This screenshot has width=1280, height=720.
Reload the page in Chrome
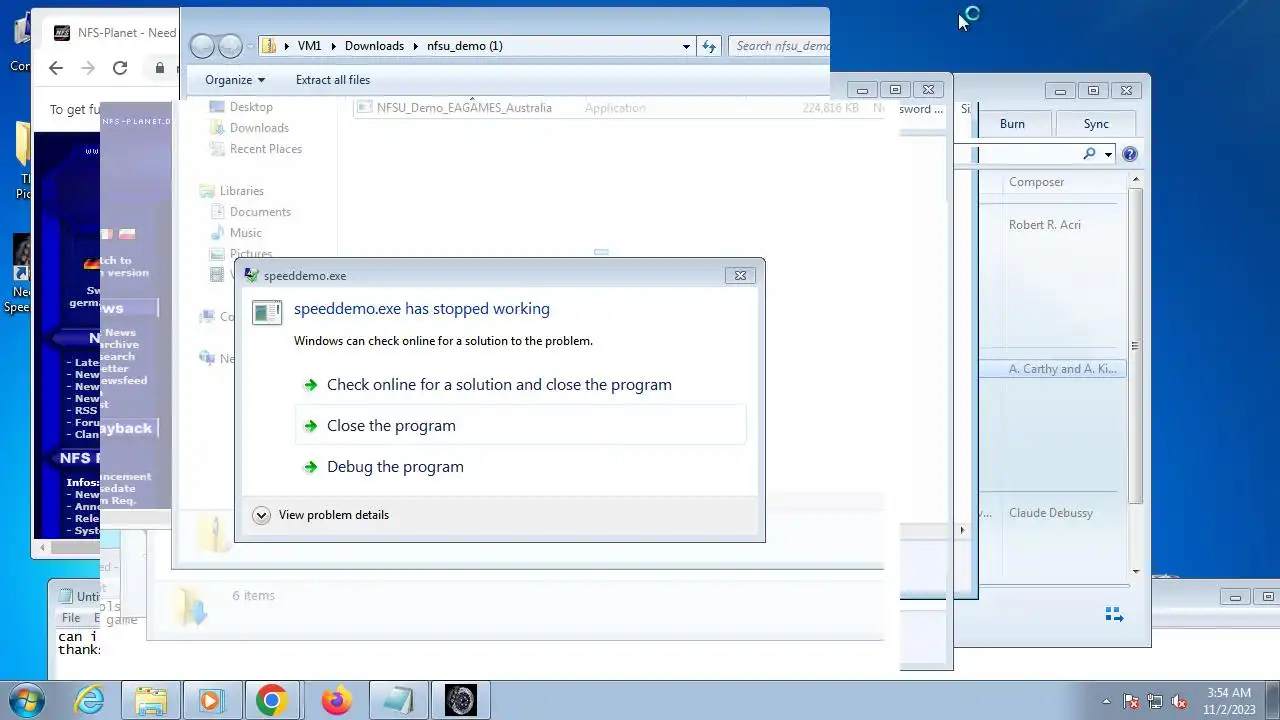[120, 68]
